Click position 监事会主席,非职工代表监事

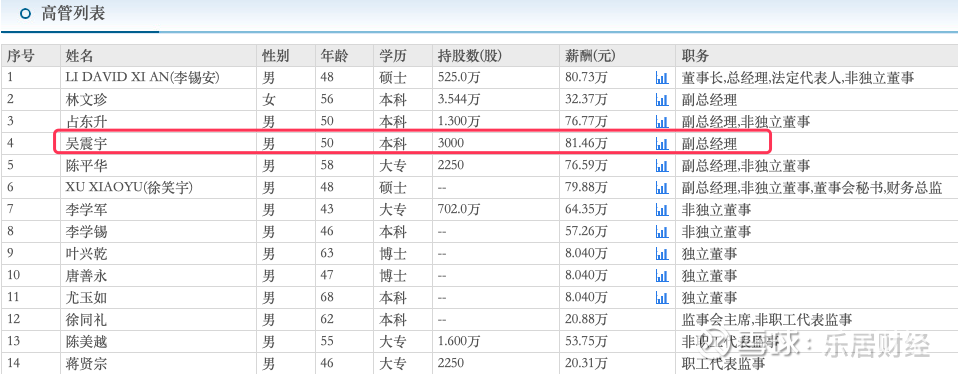tap(767, 320)
